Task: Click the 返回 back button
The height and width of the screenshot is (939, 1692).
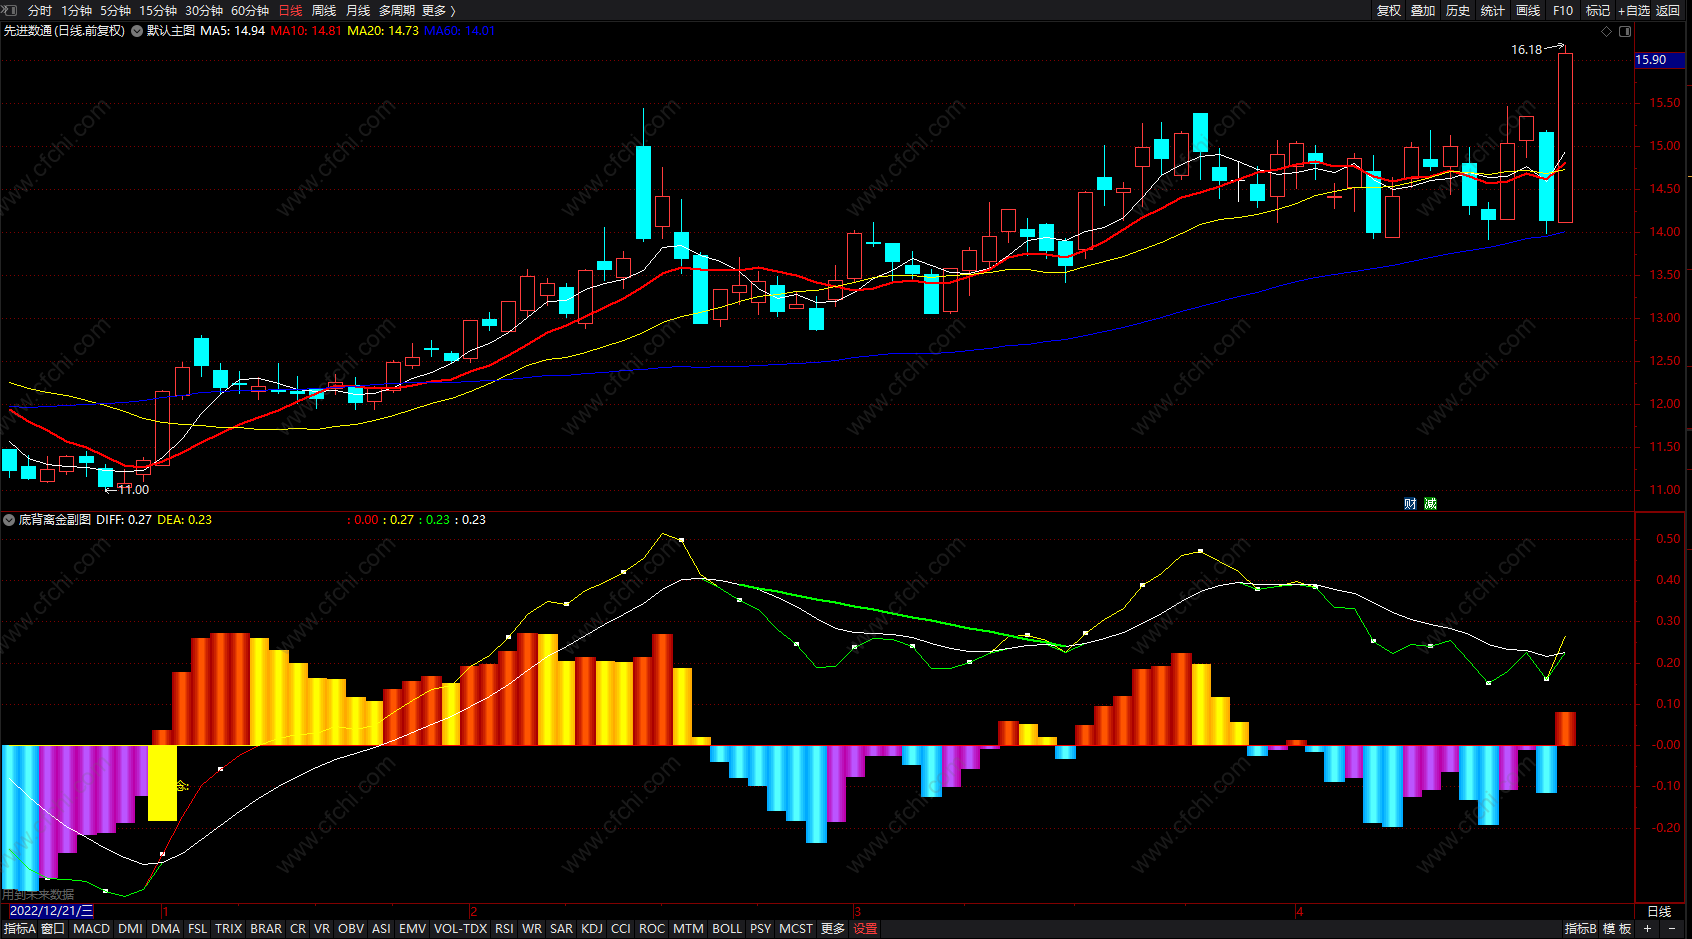Action: [x=1668, y=10]
